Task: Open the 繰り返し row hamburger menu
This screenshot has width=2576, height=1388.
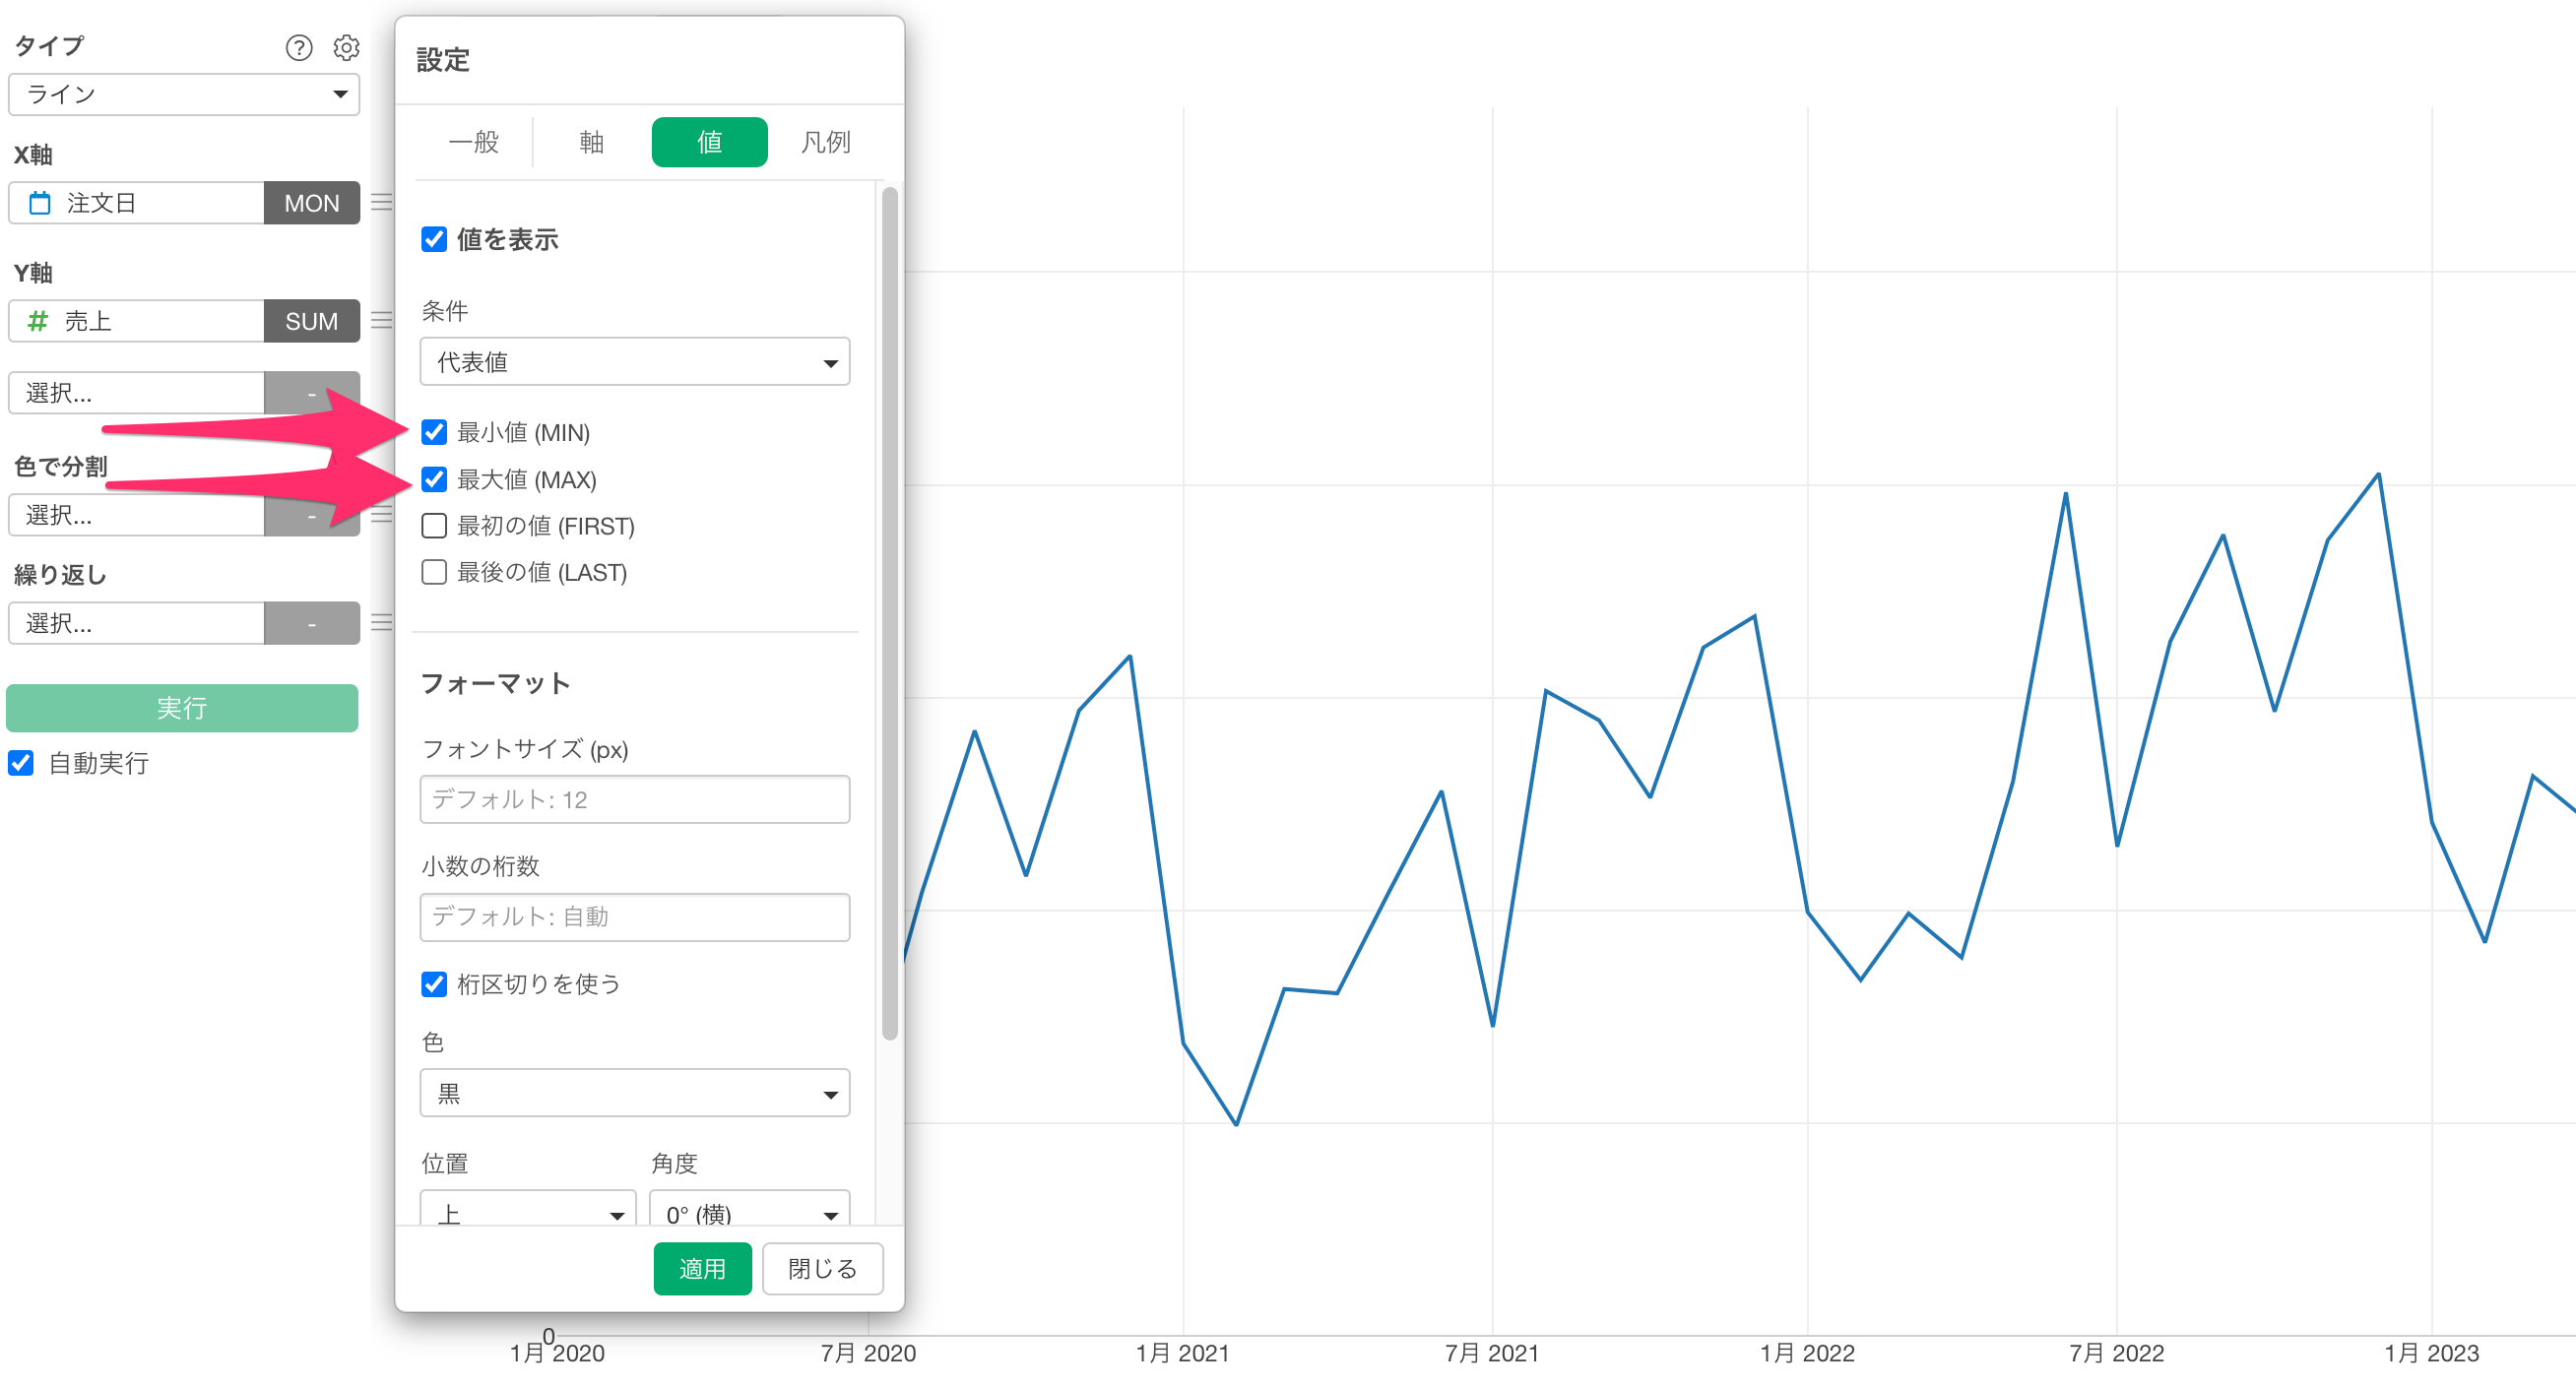Action: (x=381, y=622)
